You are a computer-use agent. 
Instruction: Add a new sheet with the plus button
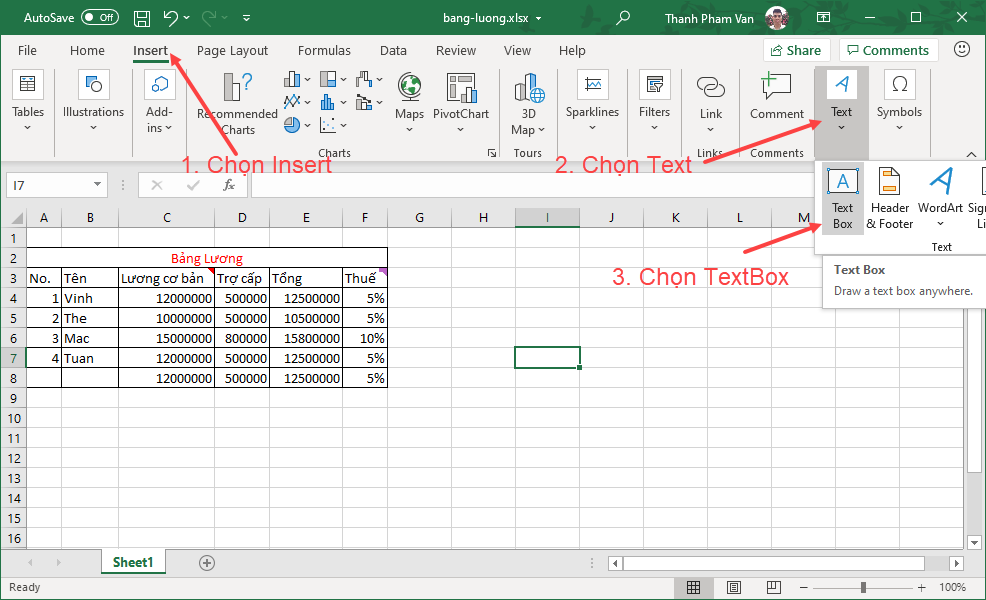click(x=207, y=563)
